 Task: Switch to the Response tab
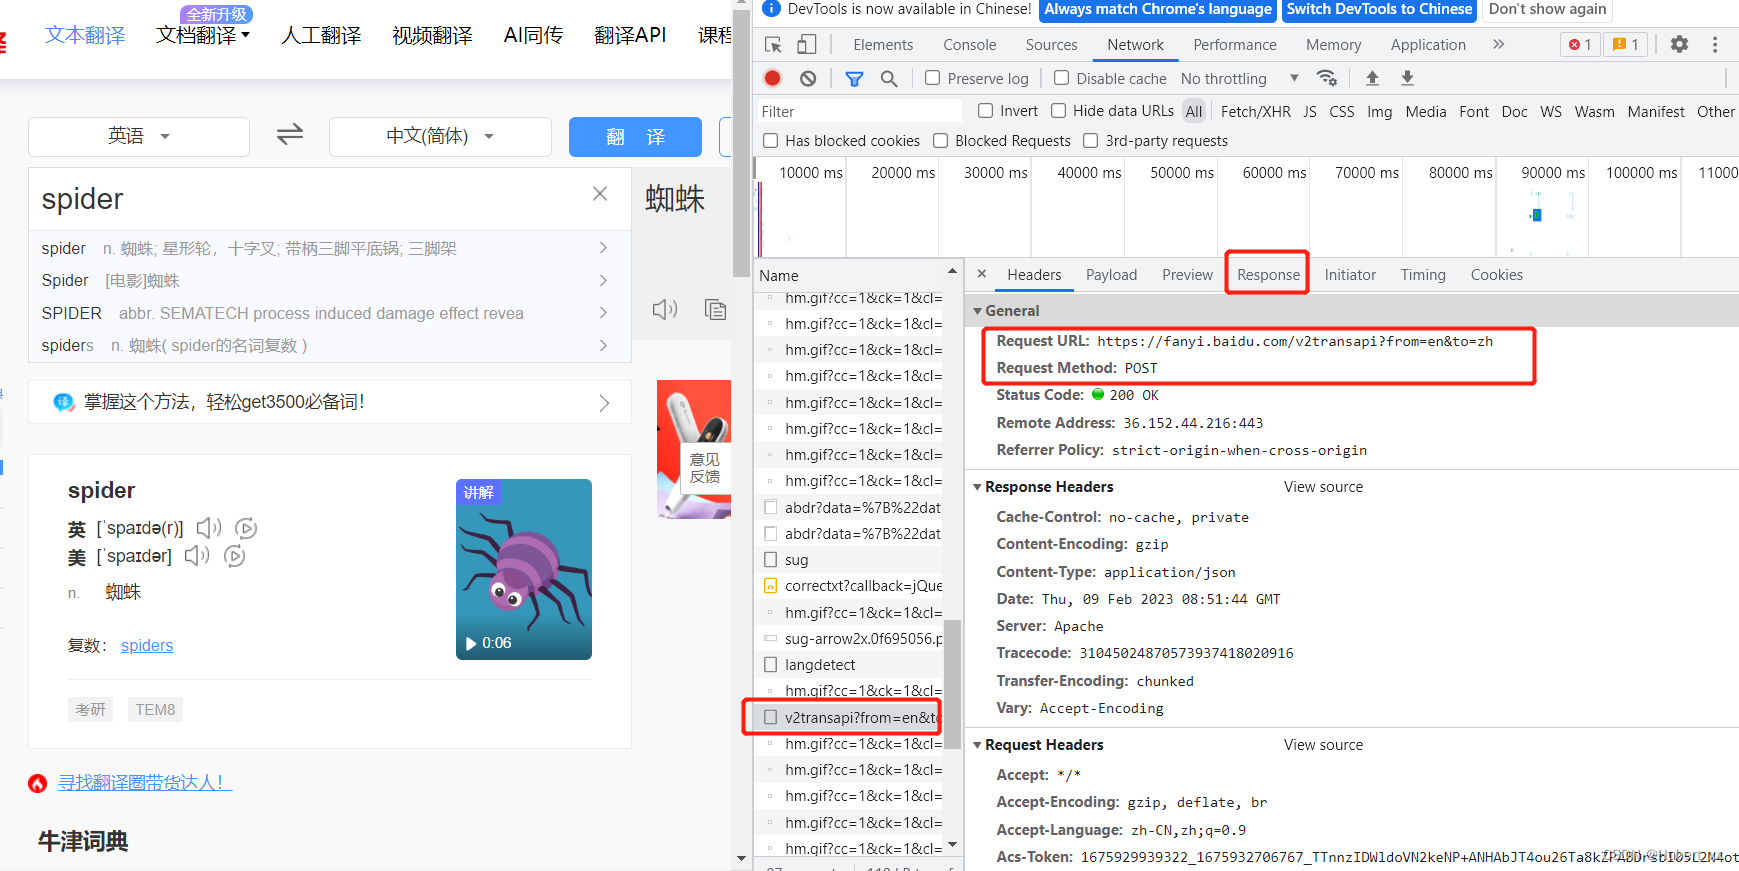(1268, 275)
